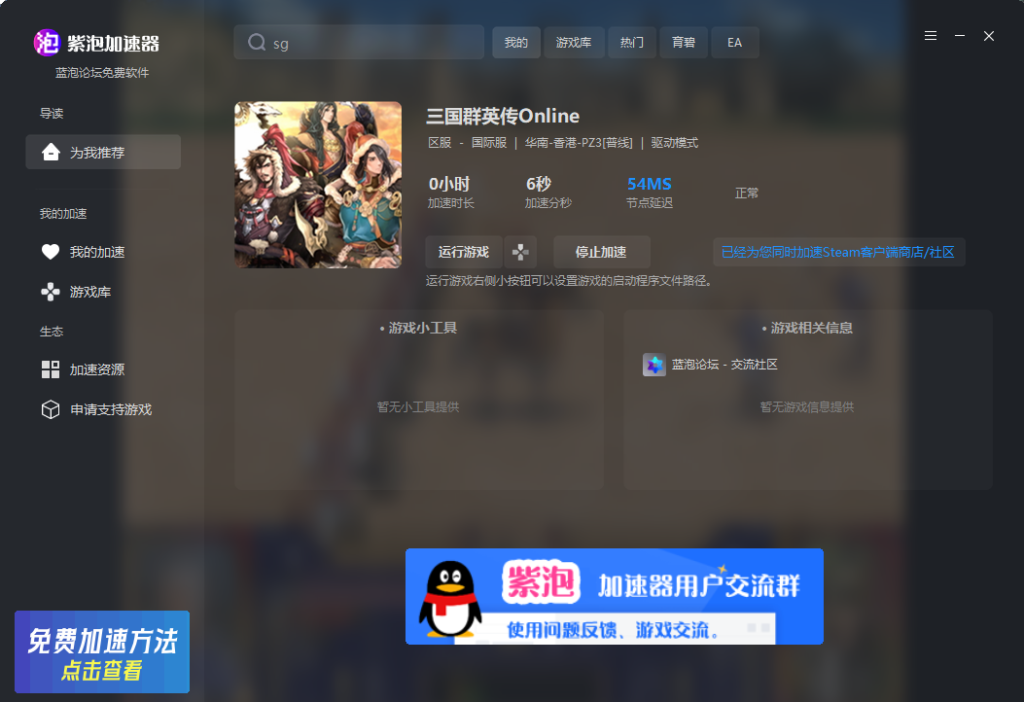1024x702 pixels.
Task: Click the 6秒 value
Action: coord(539,184)
